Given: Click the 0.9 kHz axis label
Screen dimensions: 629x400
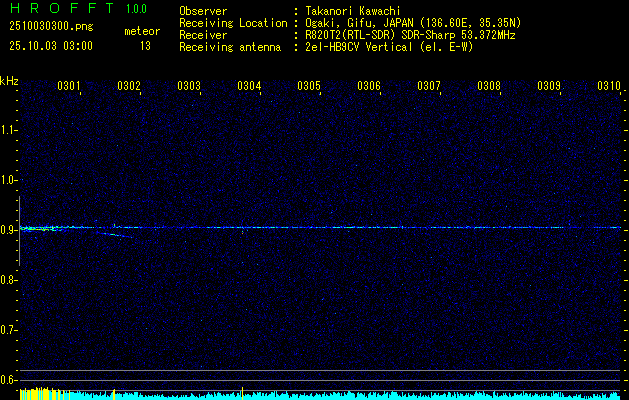Looking at the screenshot, I should pos(8,230).
